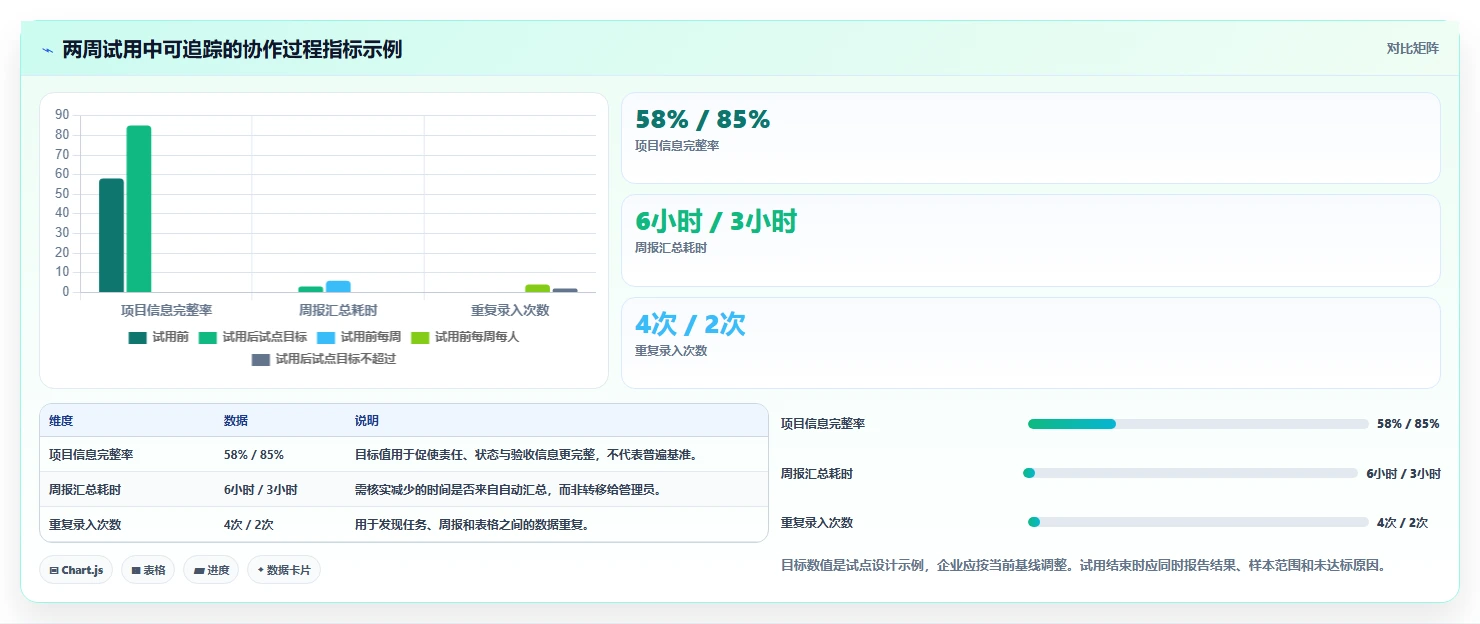
Task: Select the 项目信息完整率 table row label
Action: tap(91, 455)
